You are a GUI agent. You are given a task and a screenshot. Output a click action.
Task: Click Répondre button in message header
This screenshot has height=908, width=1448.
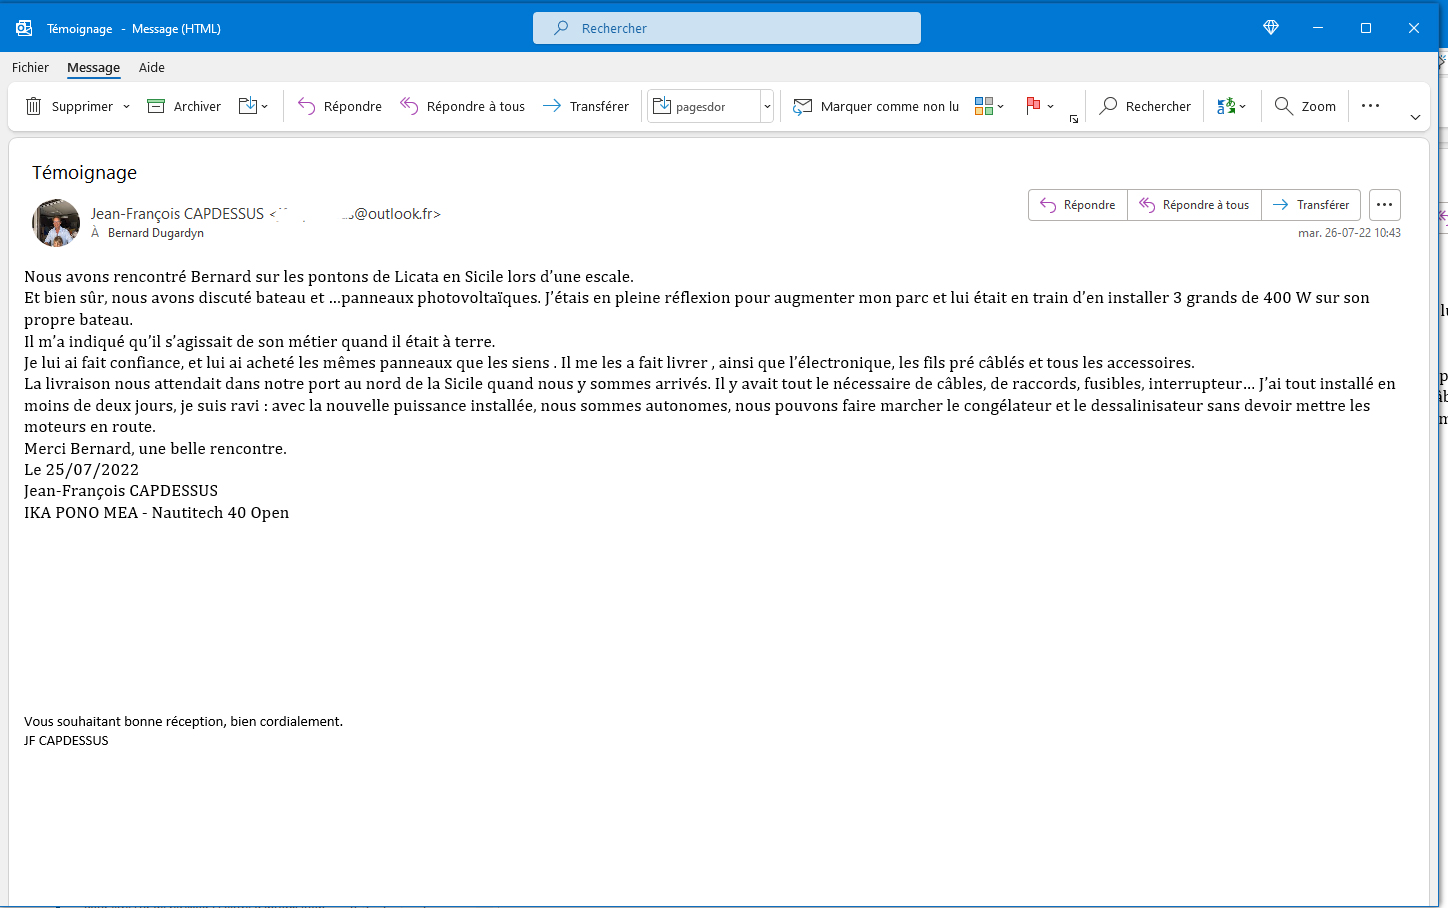(1078, 205)
